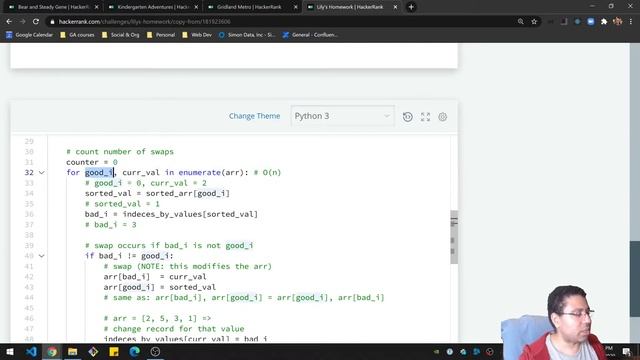This screenshot has width=640, height=360.
Task: Click 'arr[bad_i] = curr_val' line
Action: point(155,277)
